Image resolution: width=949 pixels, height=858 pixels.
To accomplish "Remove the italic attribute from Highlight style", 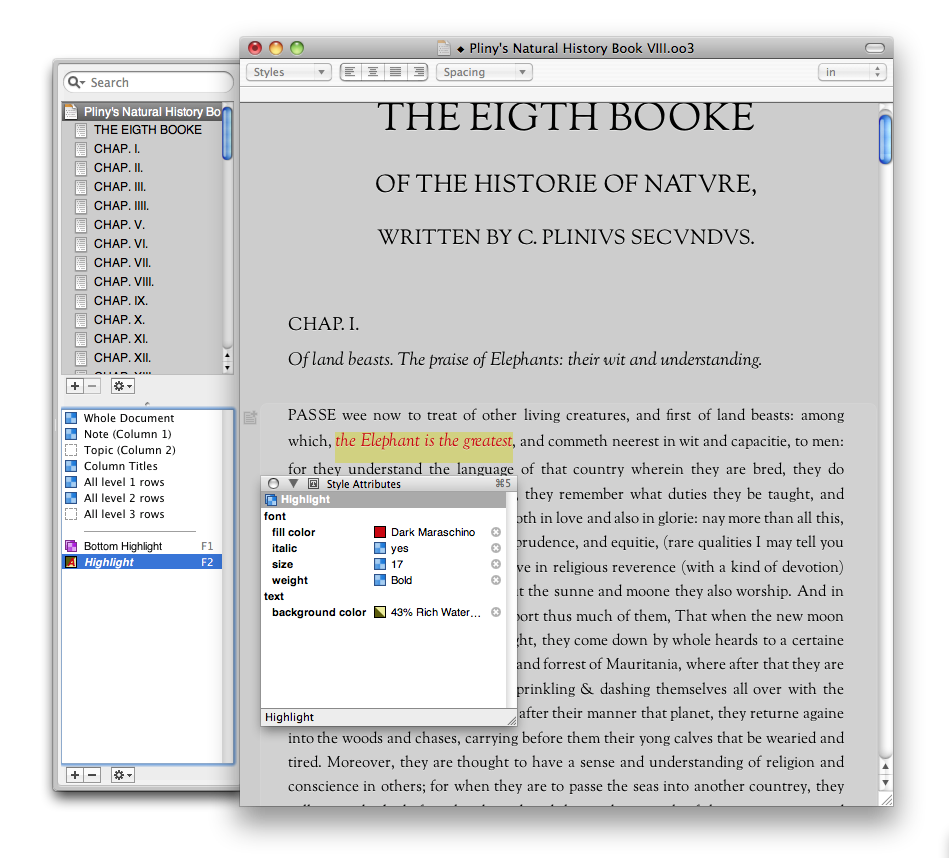I will coord(495,549).
